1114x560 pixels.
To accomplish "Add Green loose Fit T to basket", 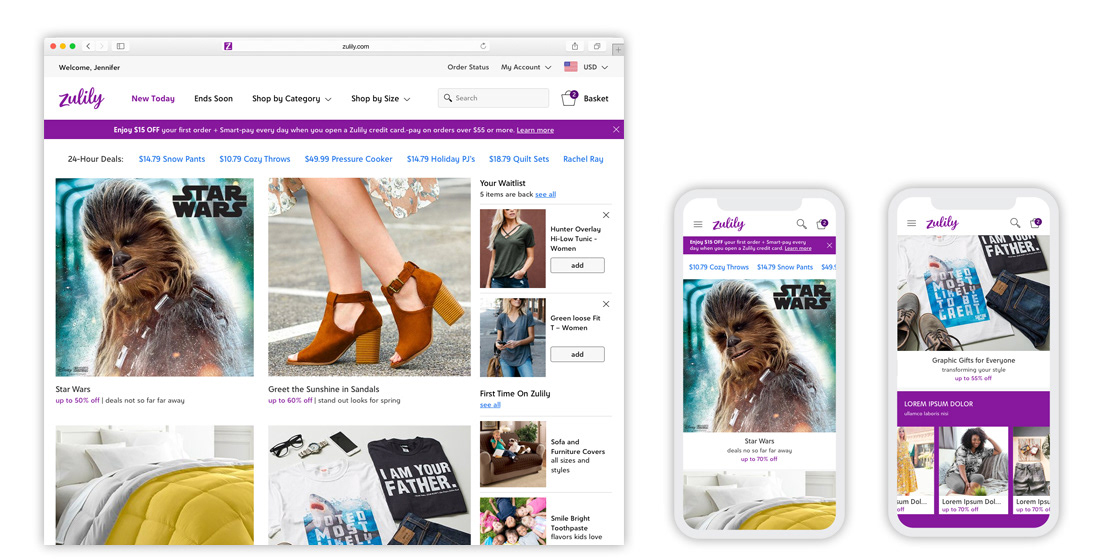I will click(578, 354).
